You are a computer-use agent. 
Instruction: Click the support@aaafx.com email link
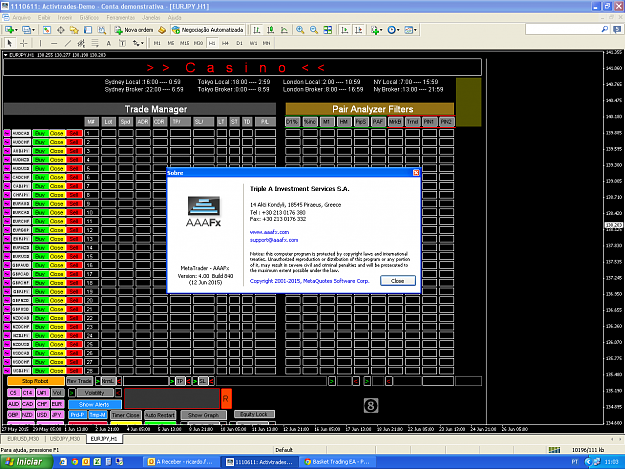tap(274, 240)
